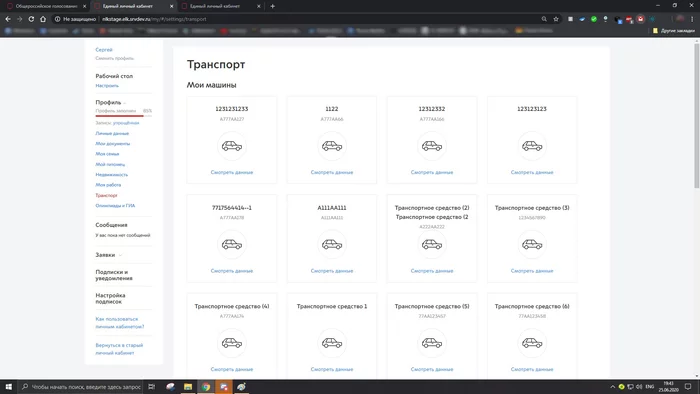Click car icon on the 7717564414--1 card

(232, 245)
